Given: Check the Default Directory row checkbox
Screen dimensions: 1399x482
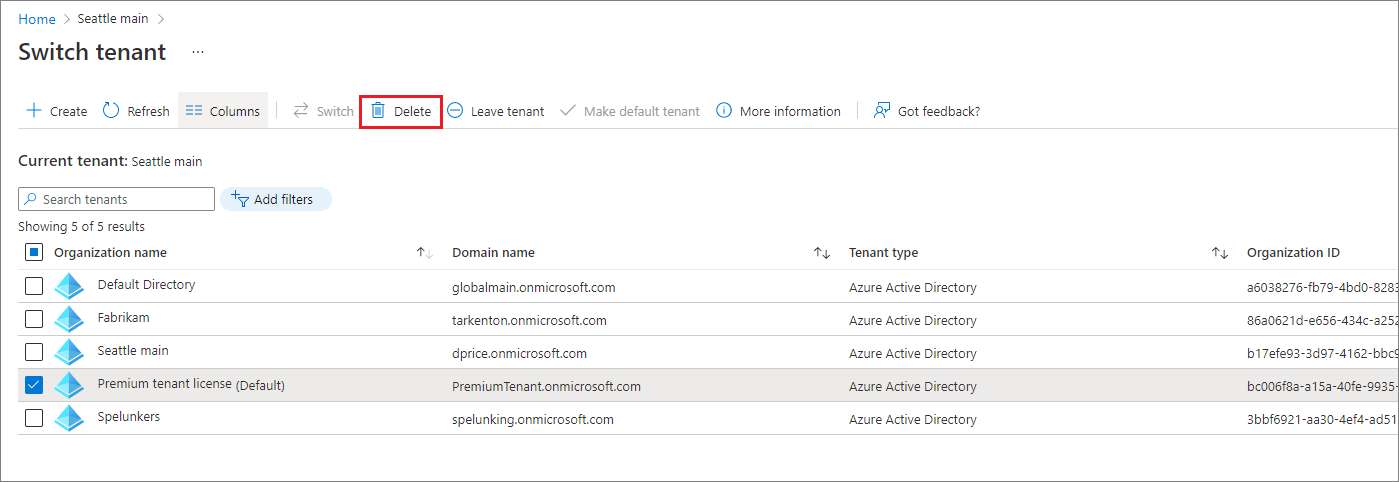Looking at the screenshot, I should 34,286.
